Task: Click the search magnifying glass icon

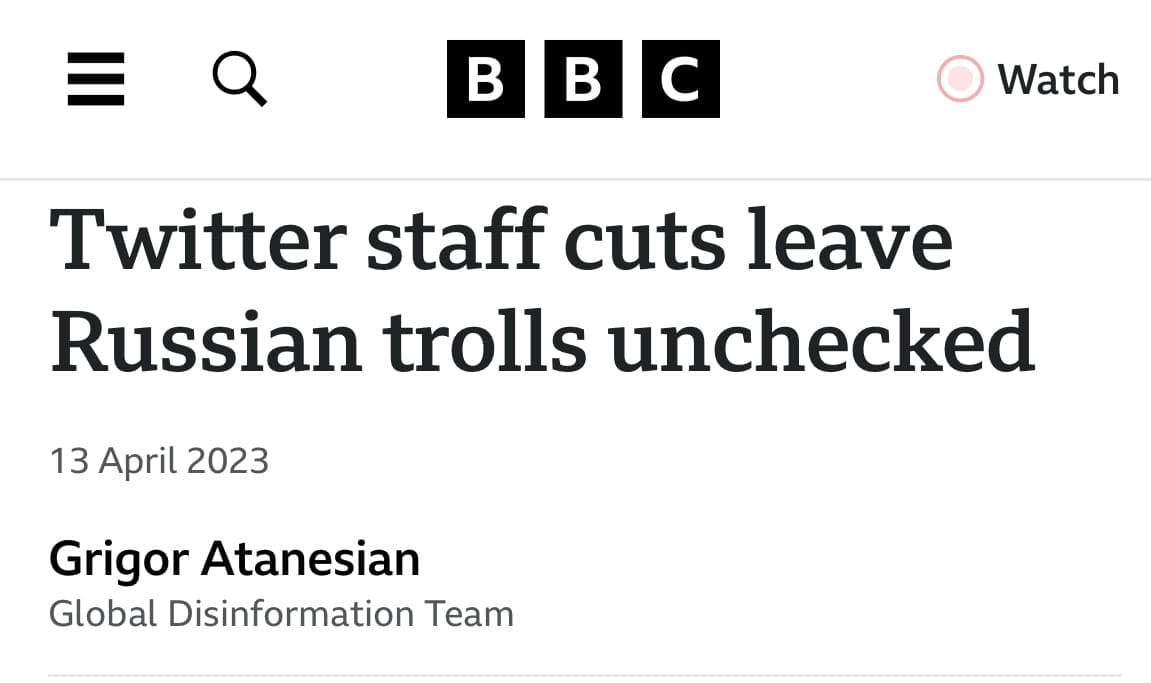Action: pyautogui.click(x=240, y=78)
